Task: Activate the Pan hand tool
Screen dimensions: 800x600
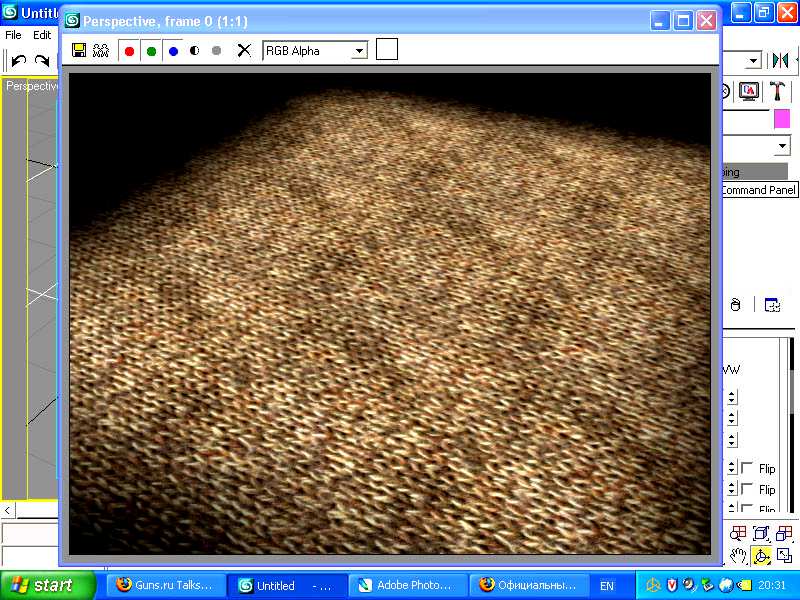Action: (x=737, y=556)
